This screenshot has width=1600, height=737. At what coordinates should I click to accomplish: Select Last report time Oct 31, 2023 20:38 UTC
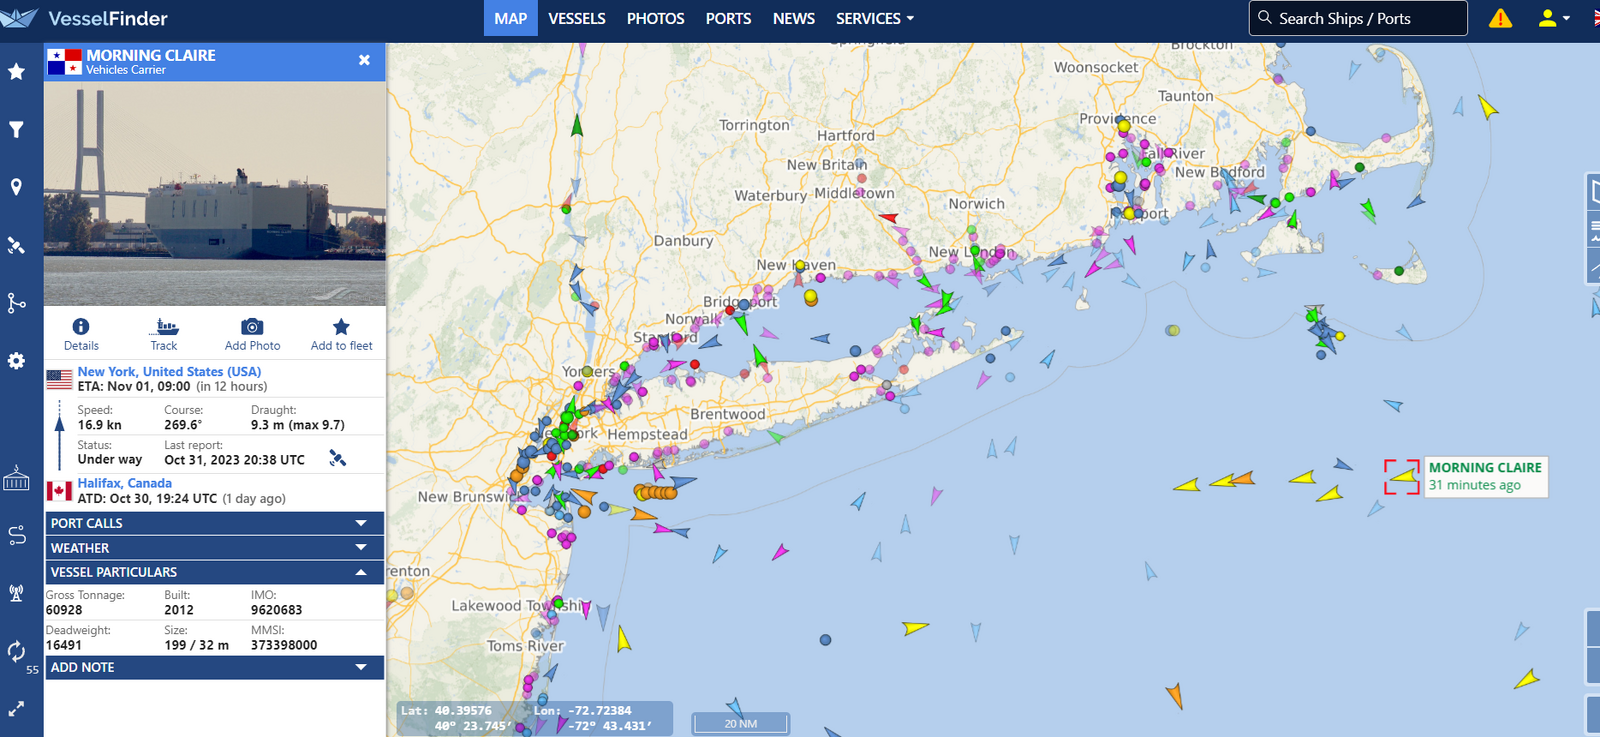pos(235,460)
